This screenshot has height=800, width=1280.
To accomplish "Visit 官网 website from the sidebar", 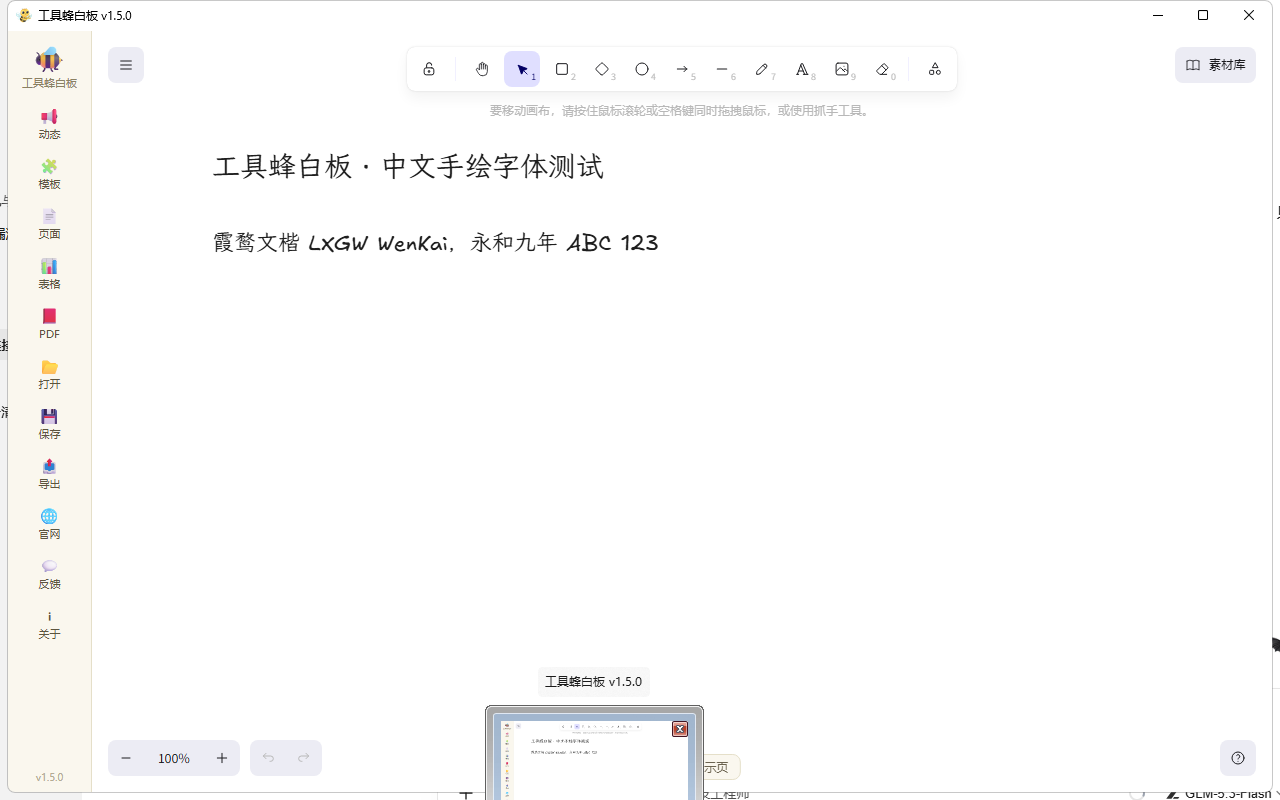I will coord(49,524).
